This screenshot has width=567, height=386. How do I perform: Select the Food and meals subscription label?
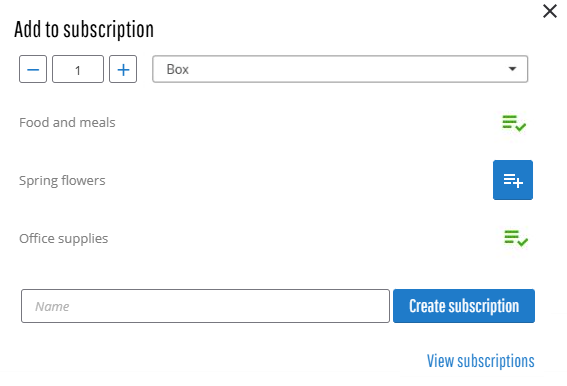click(x=67, y=123)
